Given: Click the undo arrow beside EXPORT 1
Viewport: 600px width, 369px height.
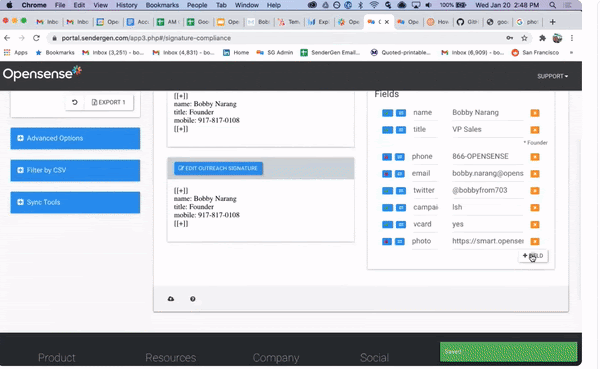Looking at the screenshot, I should pyautogui.click(x=75, y=102).
